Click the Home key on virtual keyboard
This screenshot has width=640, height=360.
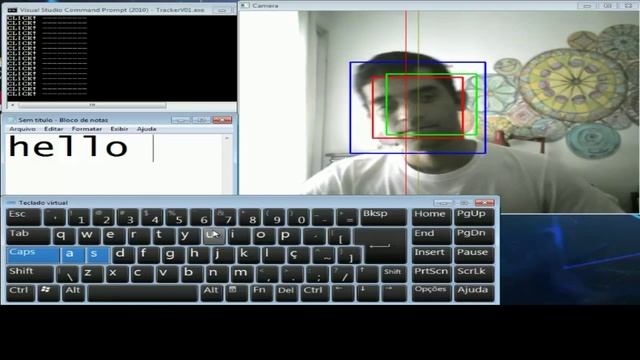click(x=431, y=217)
